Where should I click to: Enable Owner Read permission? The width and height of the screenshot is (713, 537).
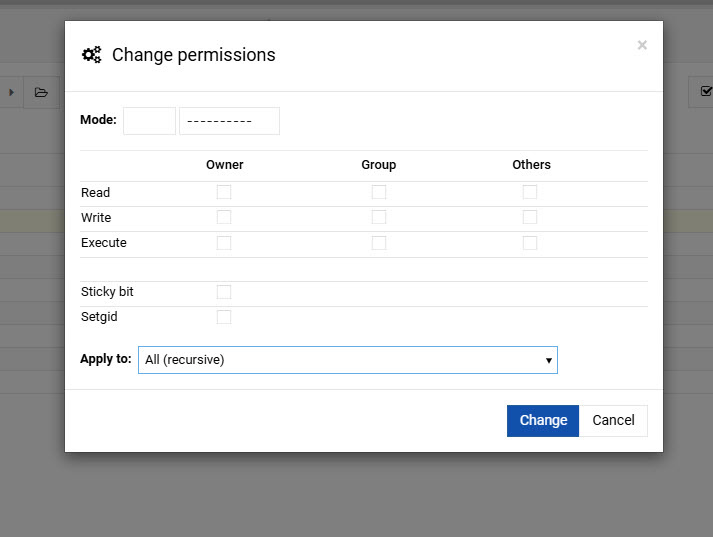point(224,192)
